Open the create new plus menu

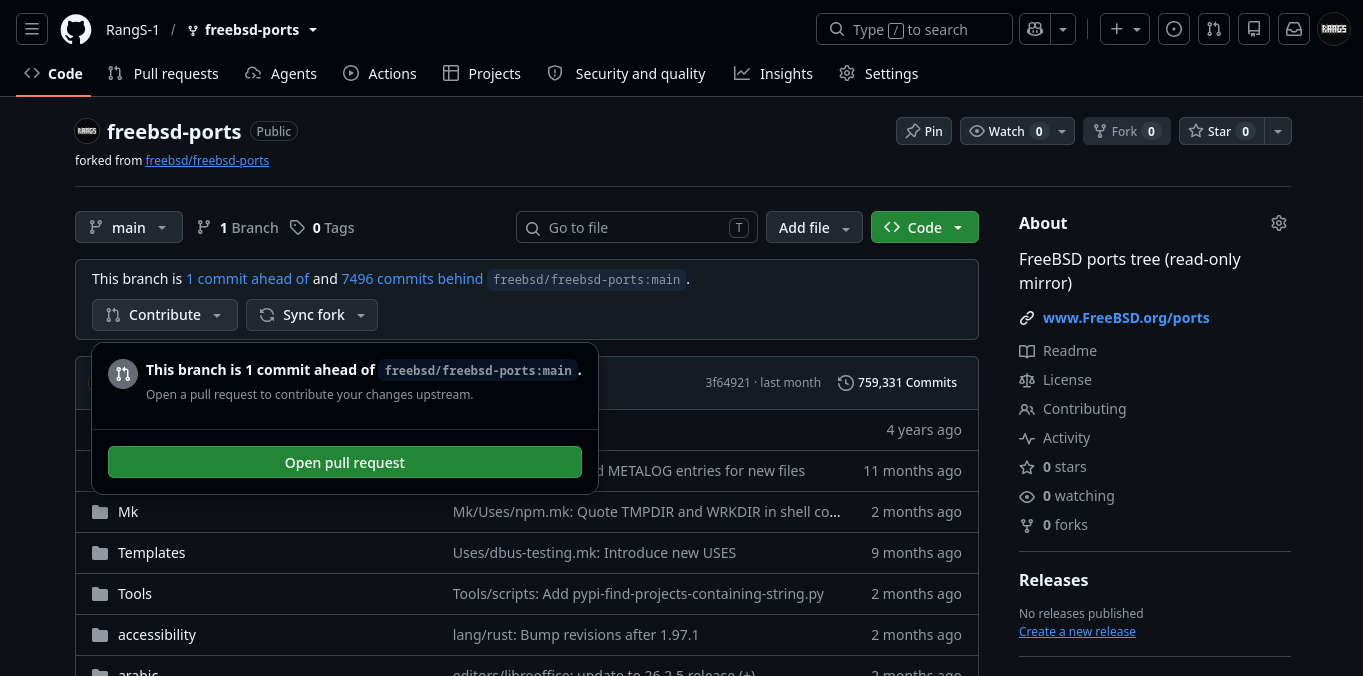click(x=1125, y=29)
